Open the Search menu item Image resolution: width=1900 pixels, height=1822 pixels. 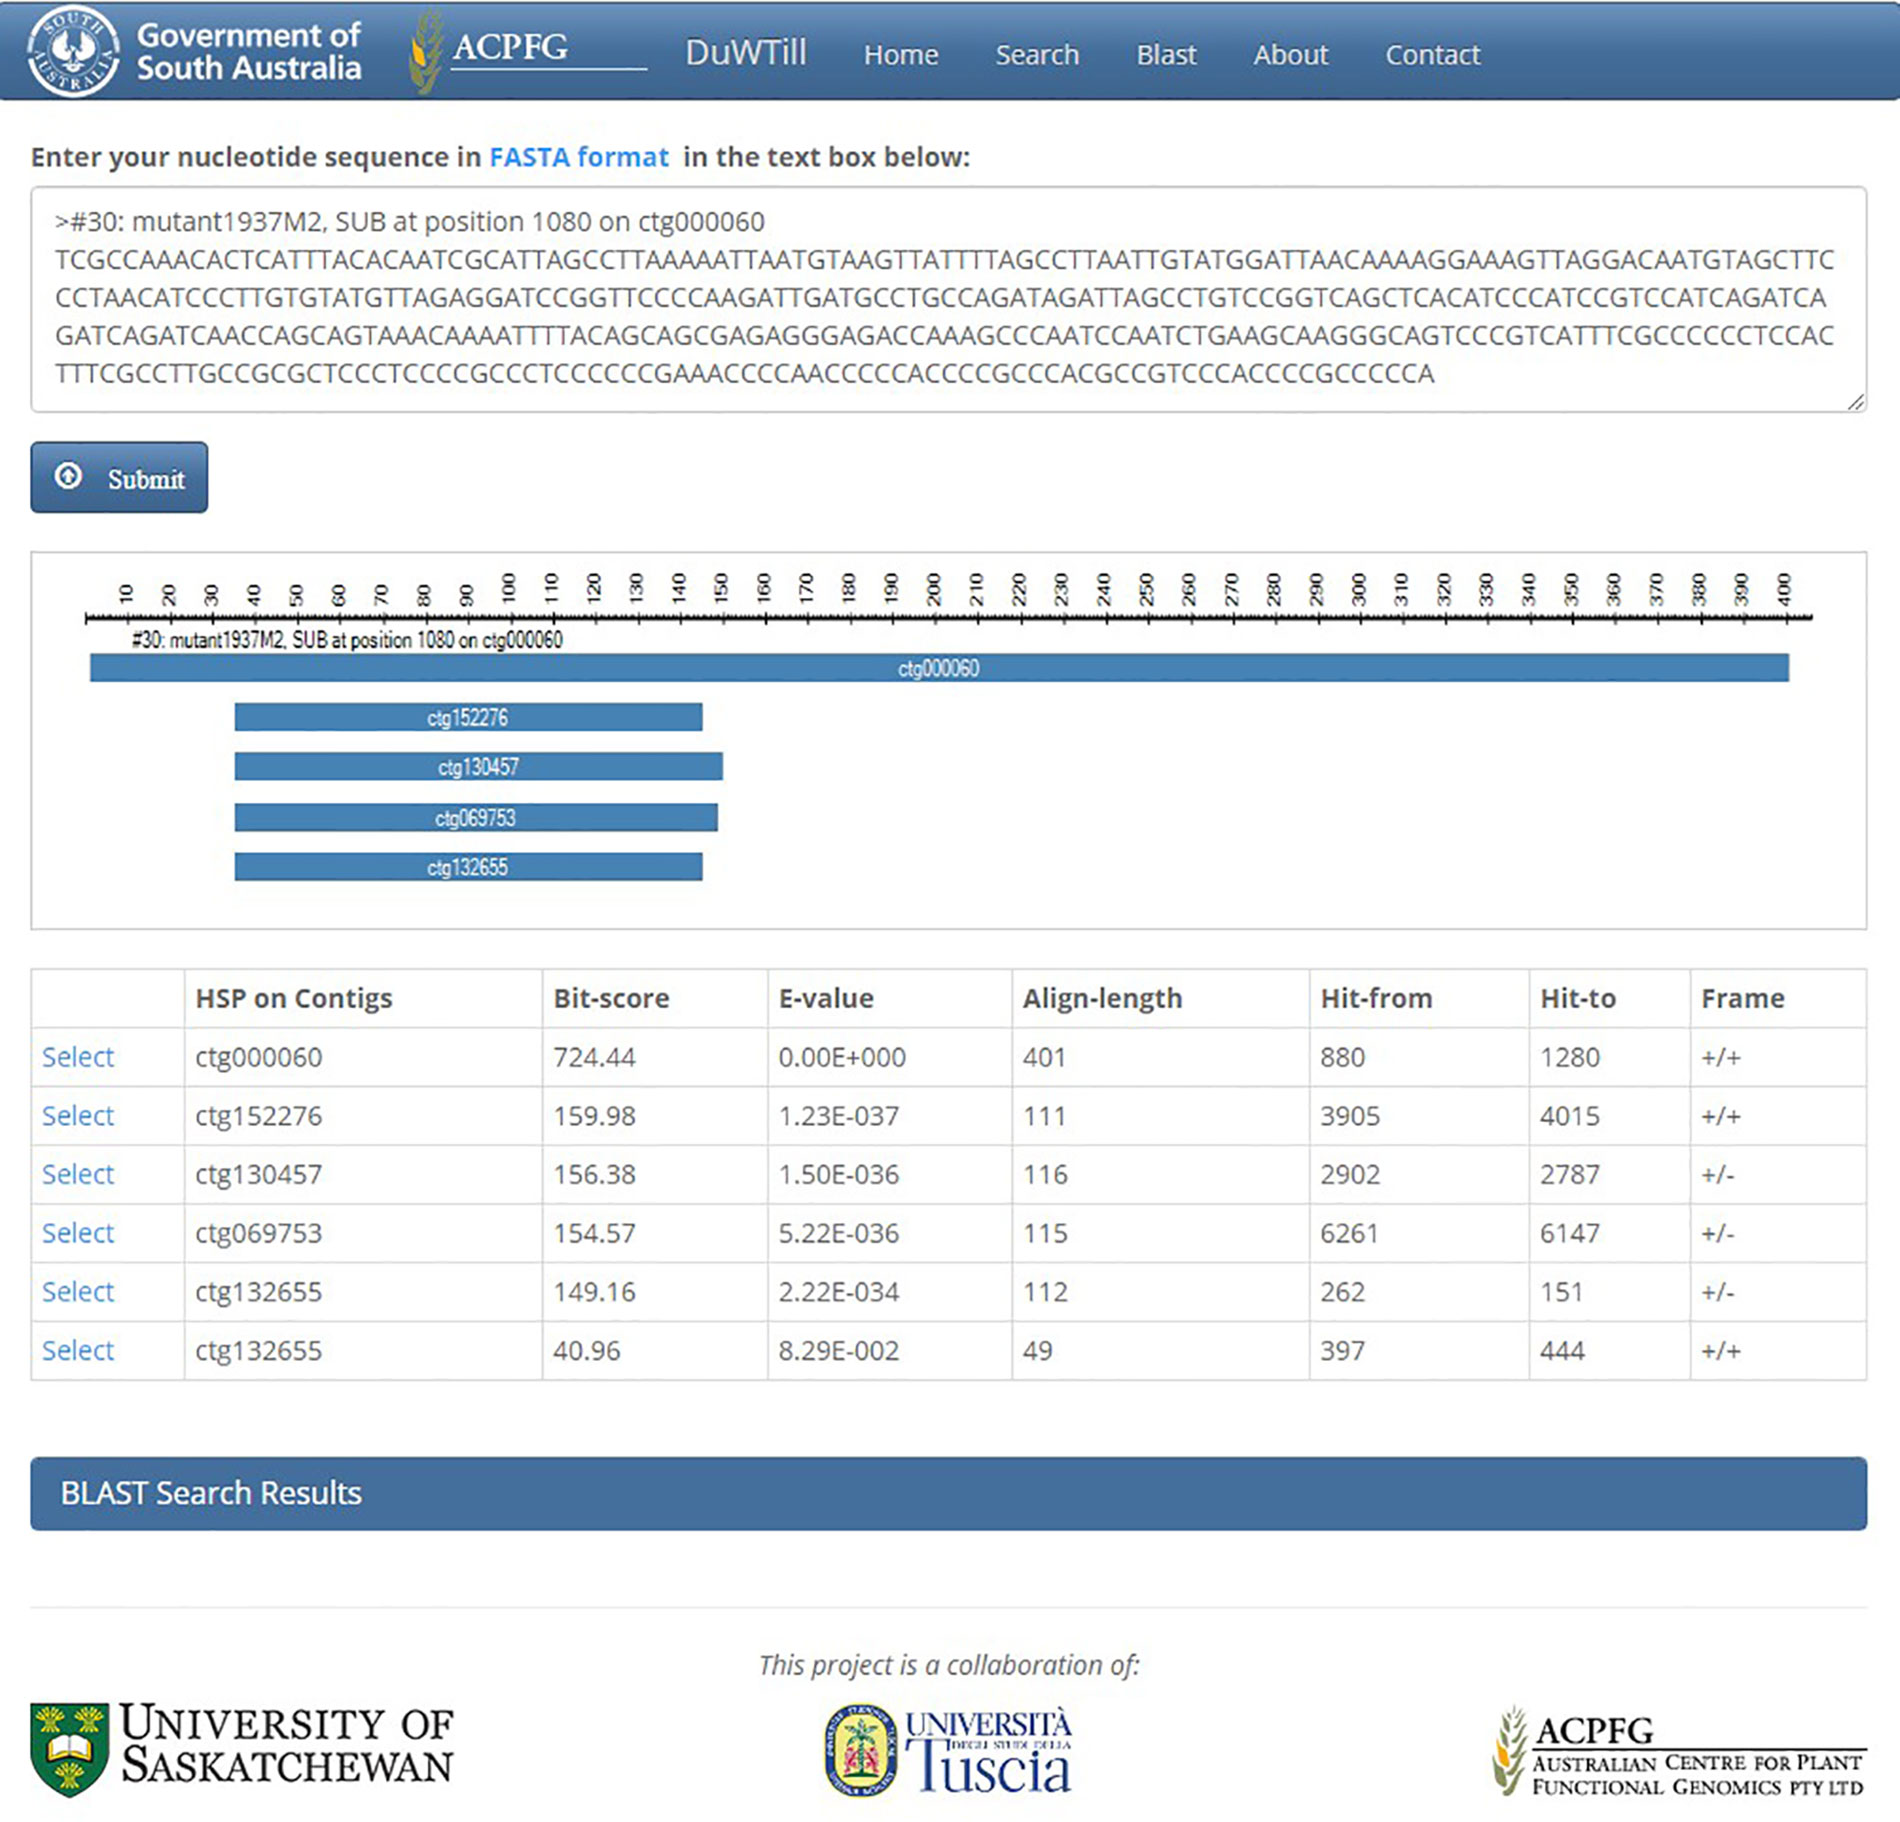click(x=1037, y=54)
